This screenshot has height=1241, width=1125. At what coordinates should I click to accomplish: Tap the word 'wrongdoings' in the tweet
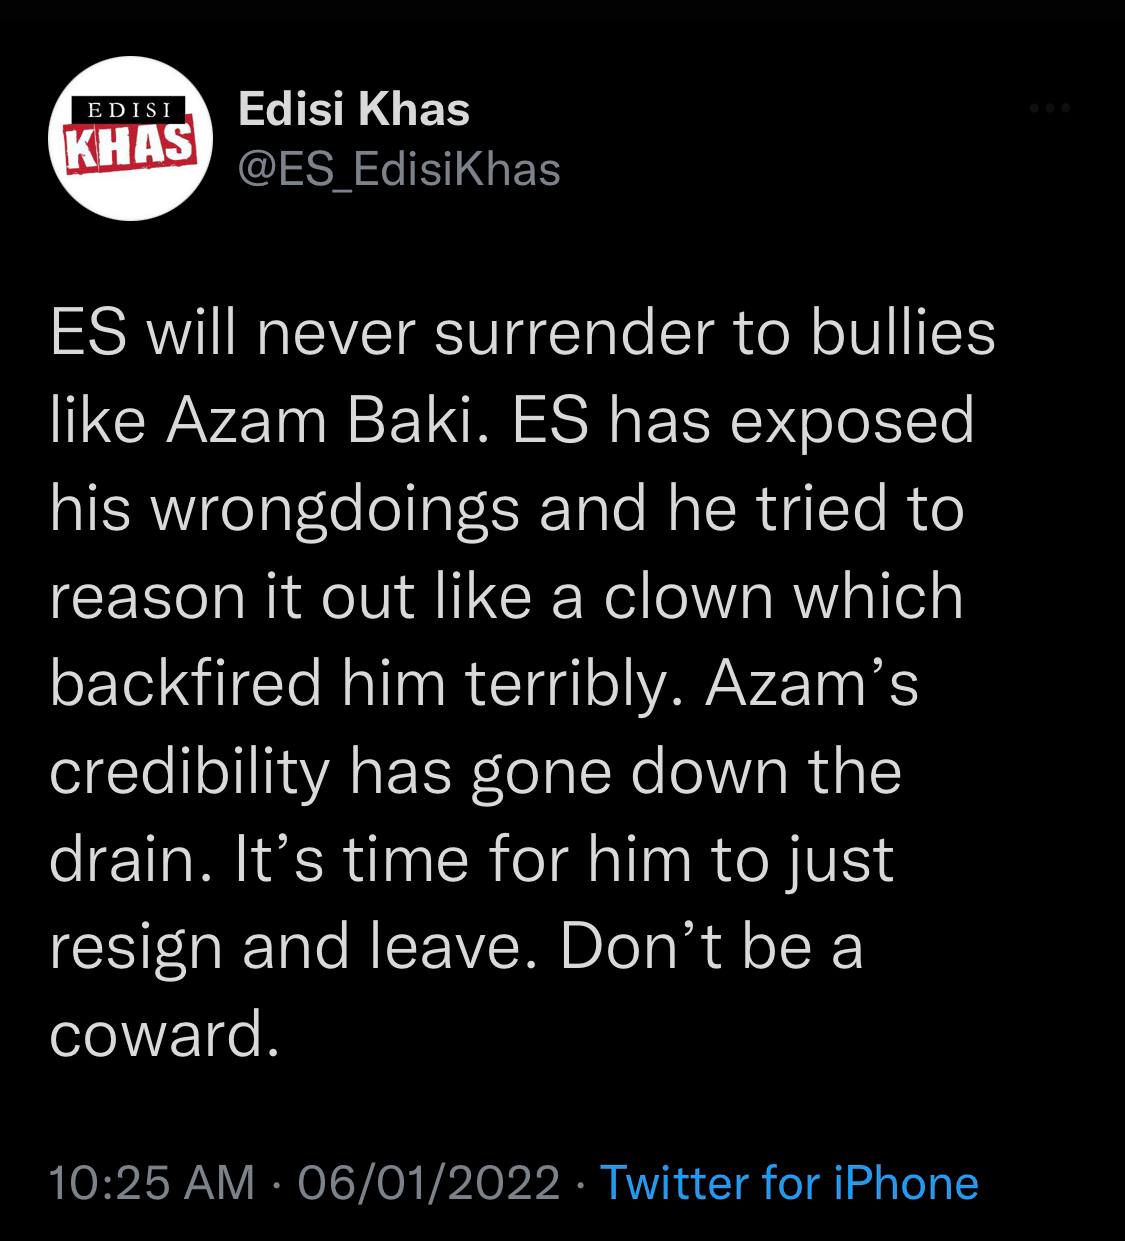click(335, 509)
